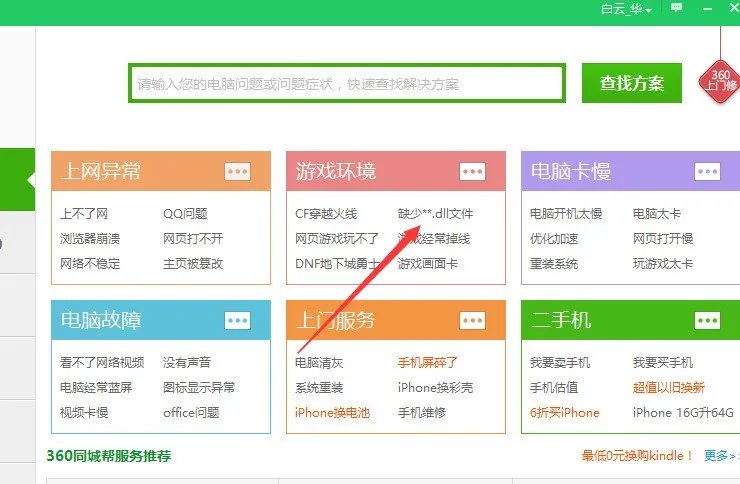Select the 我要买手机 option
Image resolution: width=740 pixels, height=484 pixels.
click(663, 363)
